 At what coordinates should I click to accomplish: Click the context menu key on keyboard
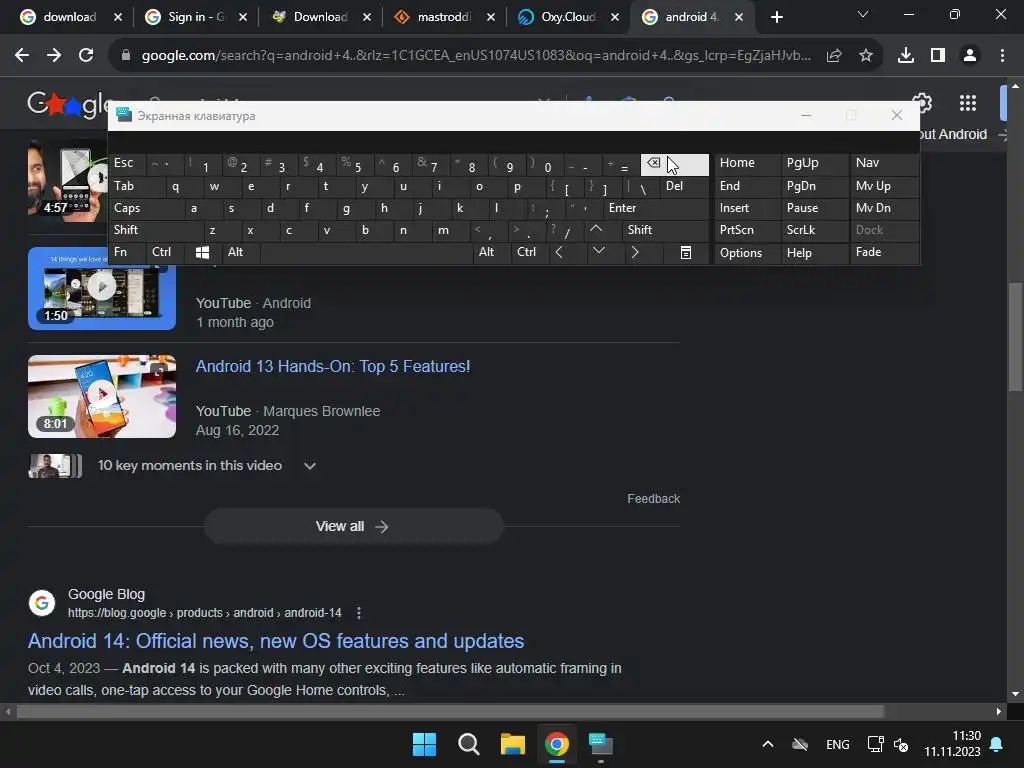(x=686, y=253)
